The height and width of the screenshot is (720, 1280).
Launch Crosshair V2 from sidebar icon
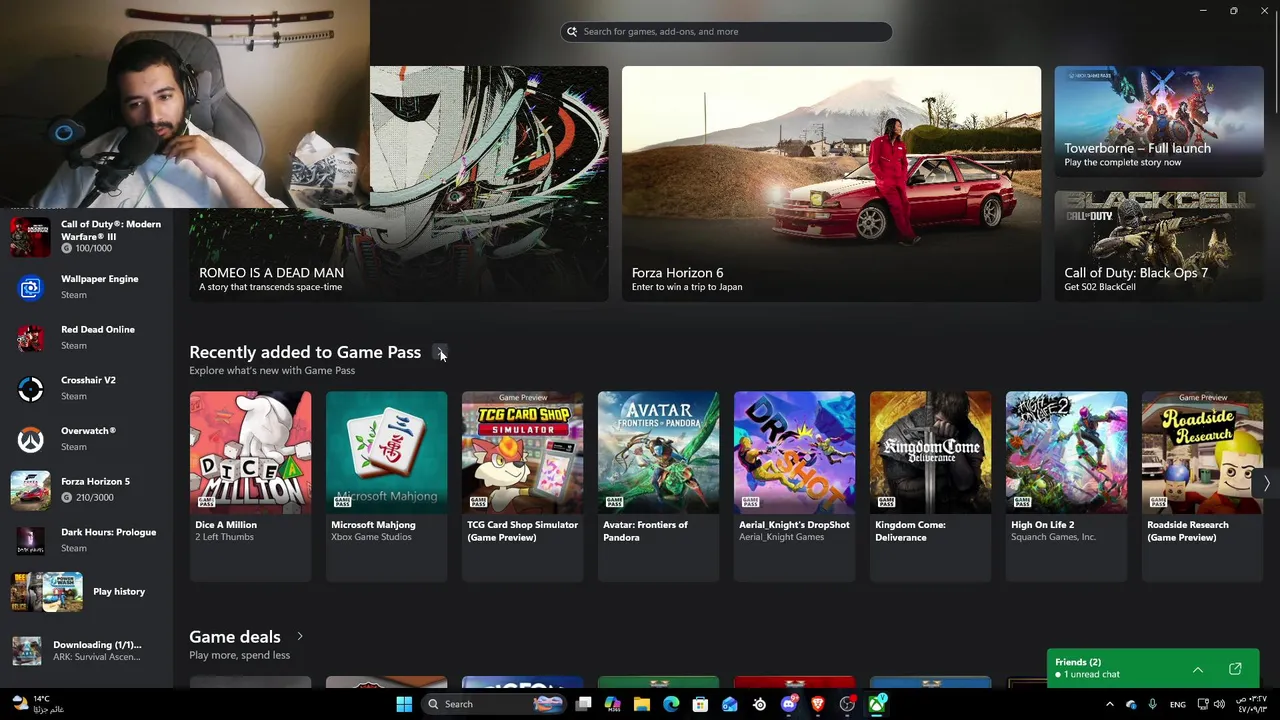(x=30, y=389)
